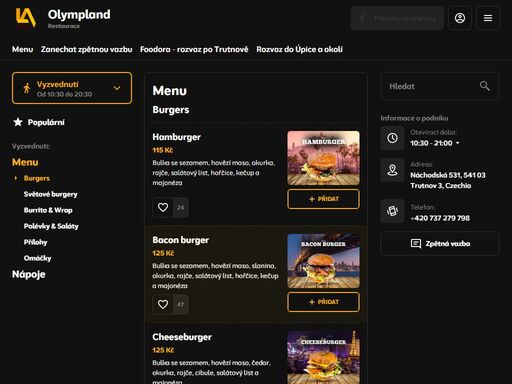
Task: Select Přílohy category
Action: pos(35,242)
